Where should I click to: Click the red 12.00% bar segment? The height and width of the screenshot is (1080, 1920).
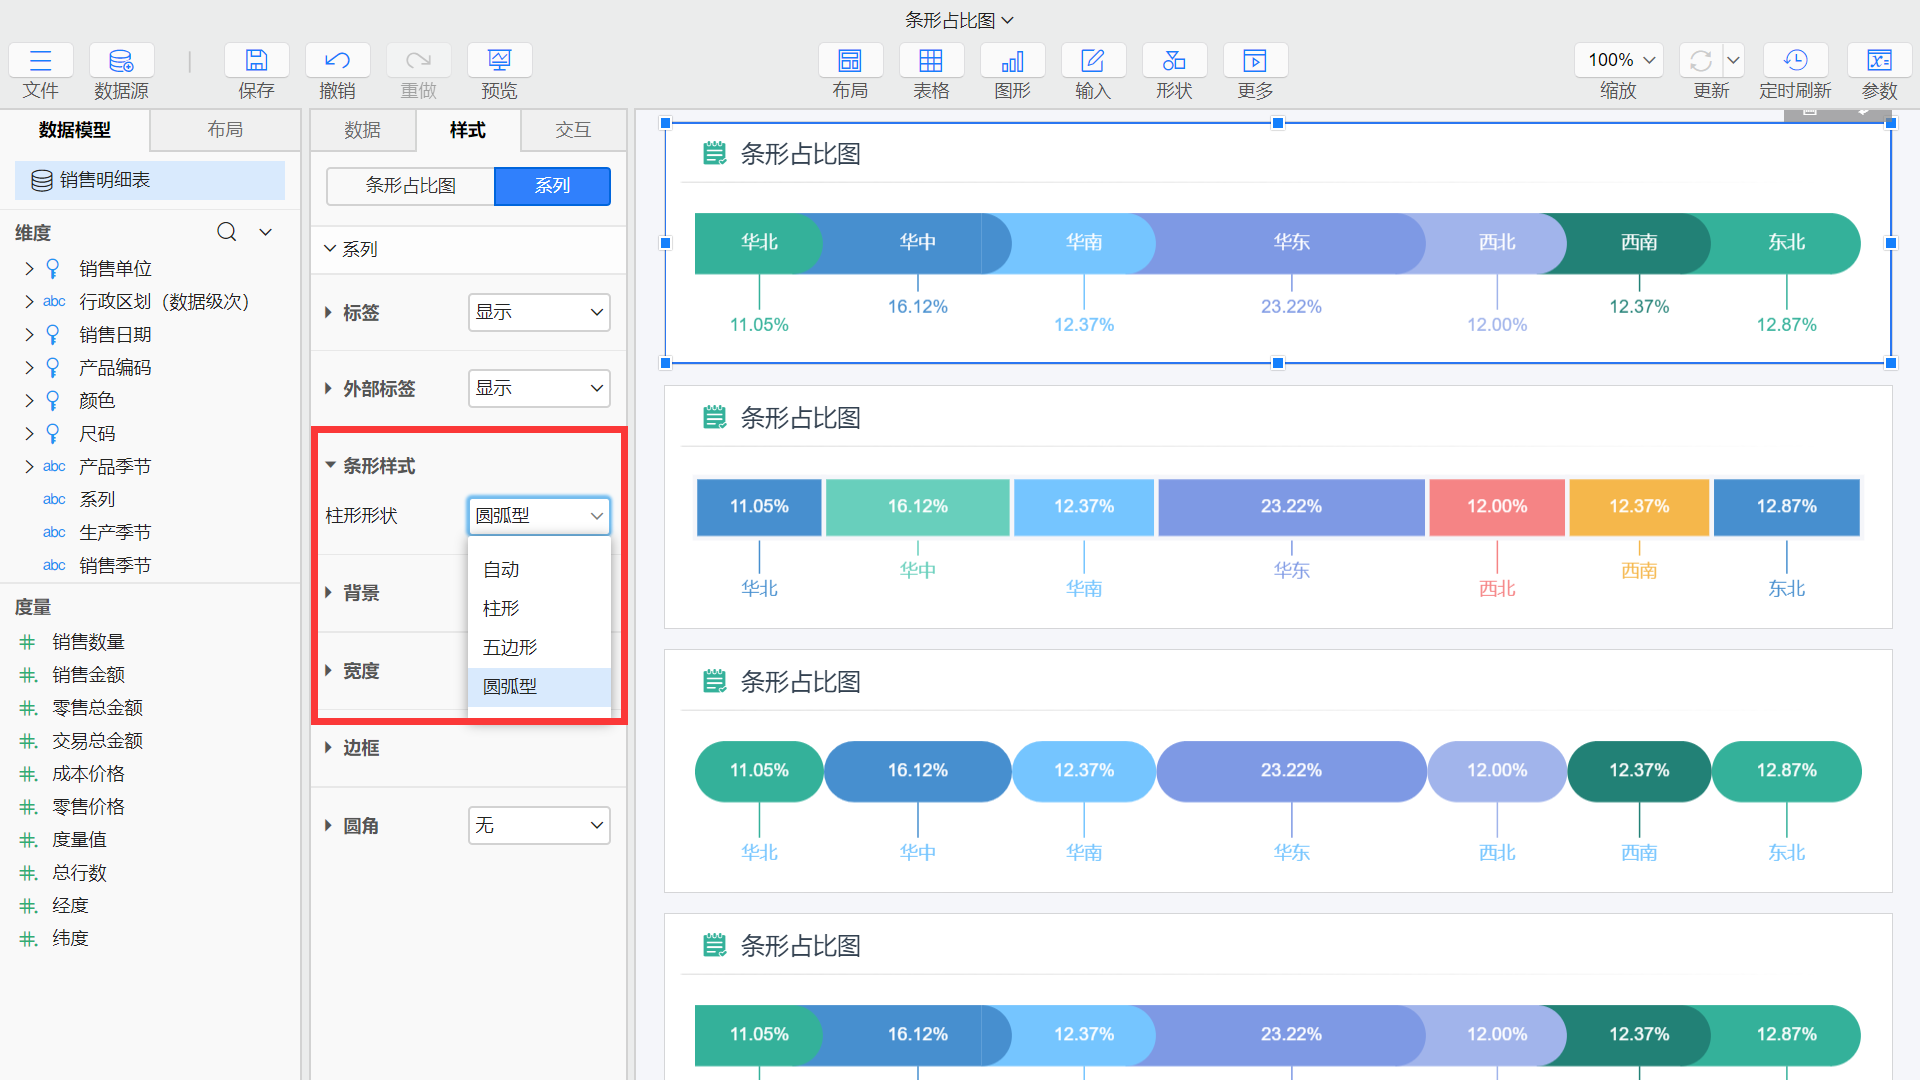(x=1496, y=507)
